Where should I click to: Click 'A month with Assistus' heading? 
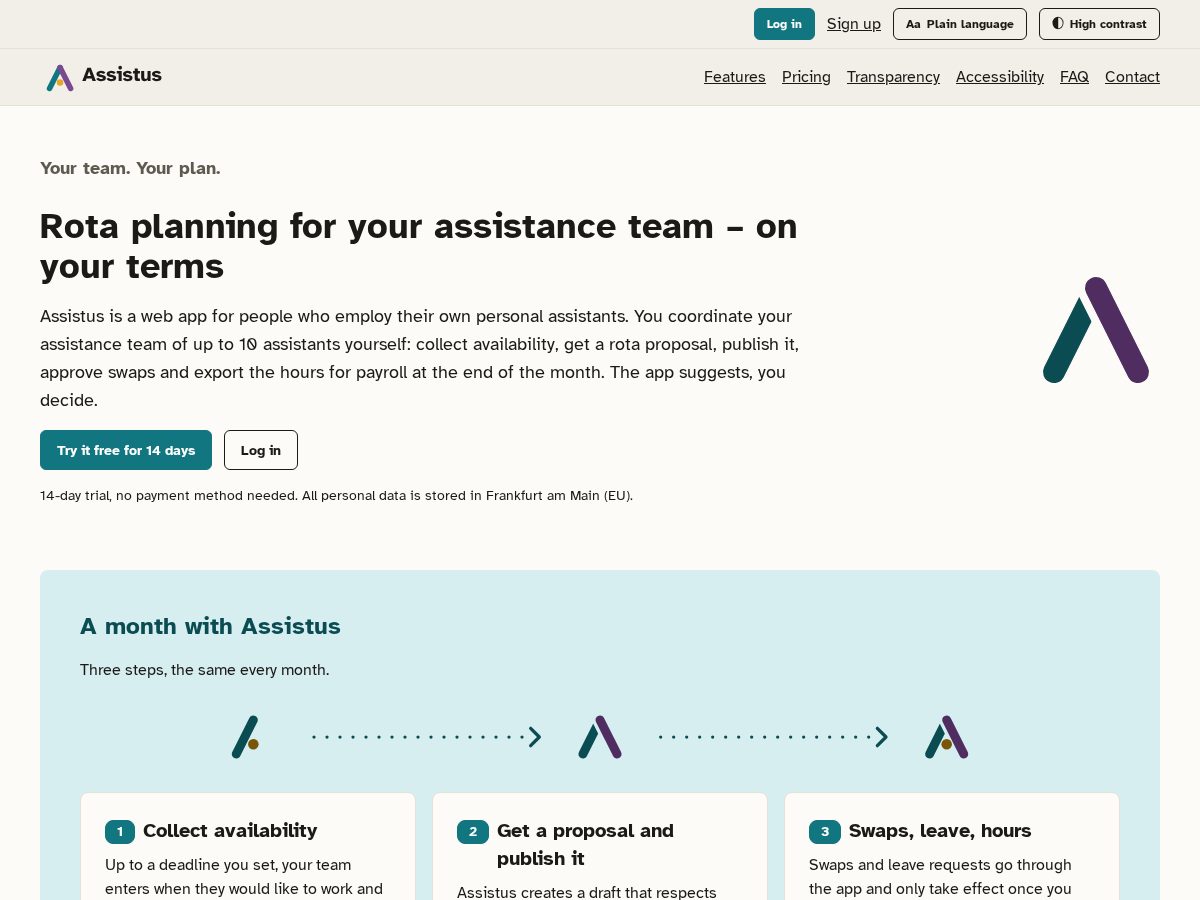[x=210, y=627]
